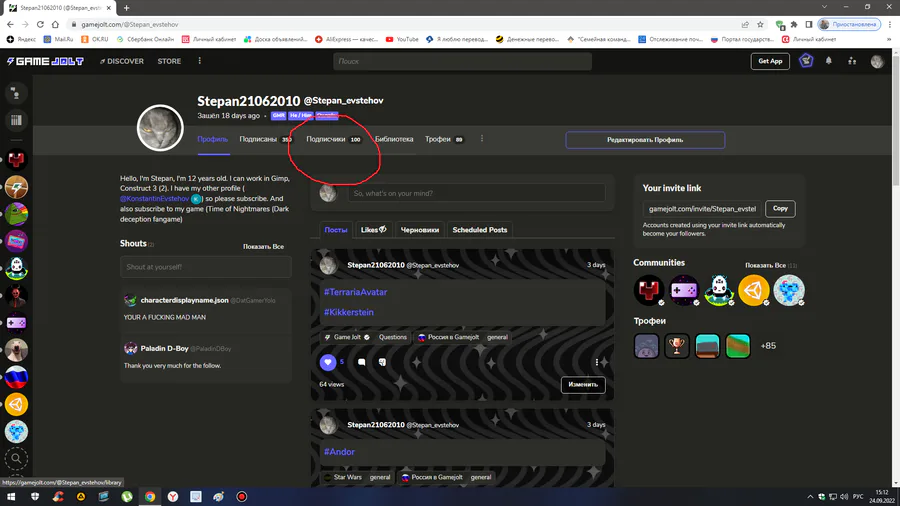Open the library icon in left sidebar
Viewport: 900px width, 506px height.
[x=16, y=120]
